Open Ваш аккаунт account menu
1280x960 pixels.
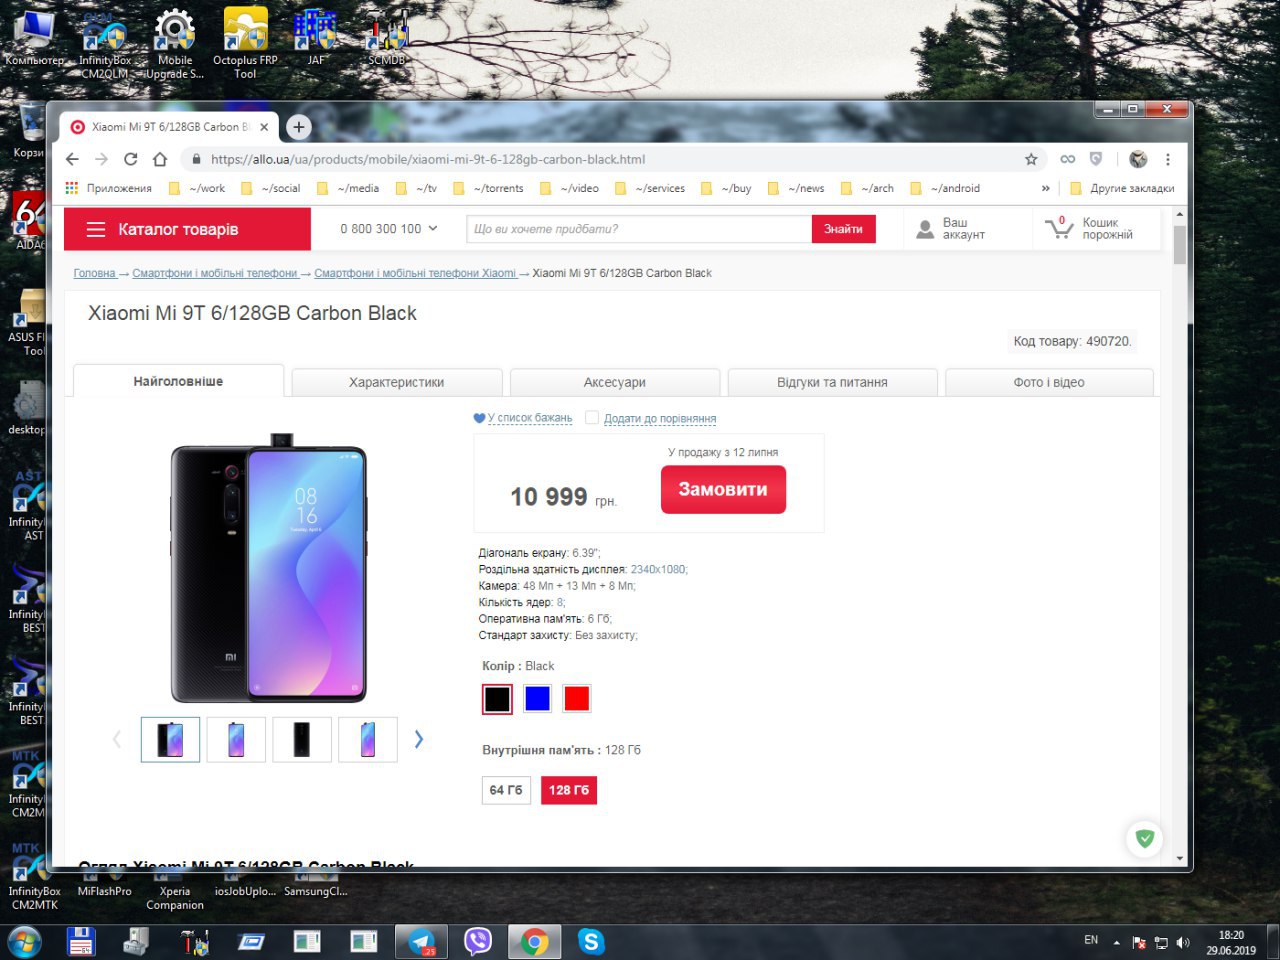tap(951, 229)
